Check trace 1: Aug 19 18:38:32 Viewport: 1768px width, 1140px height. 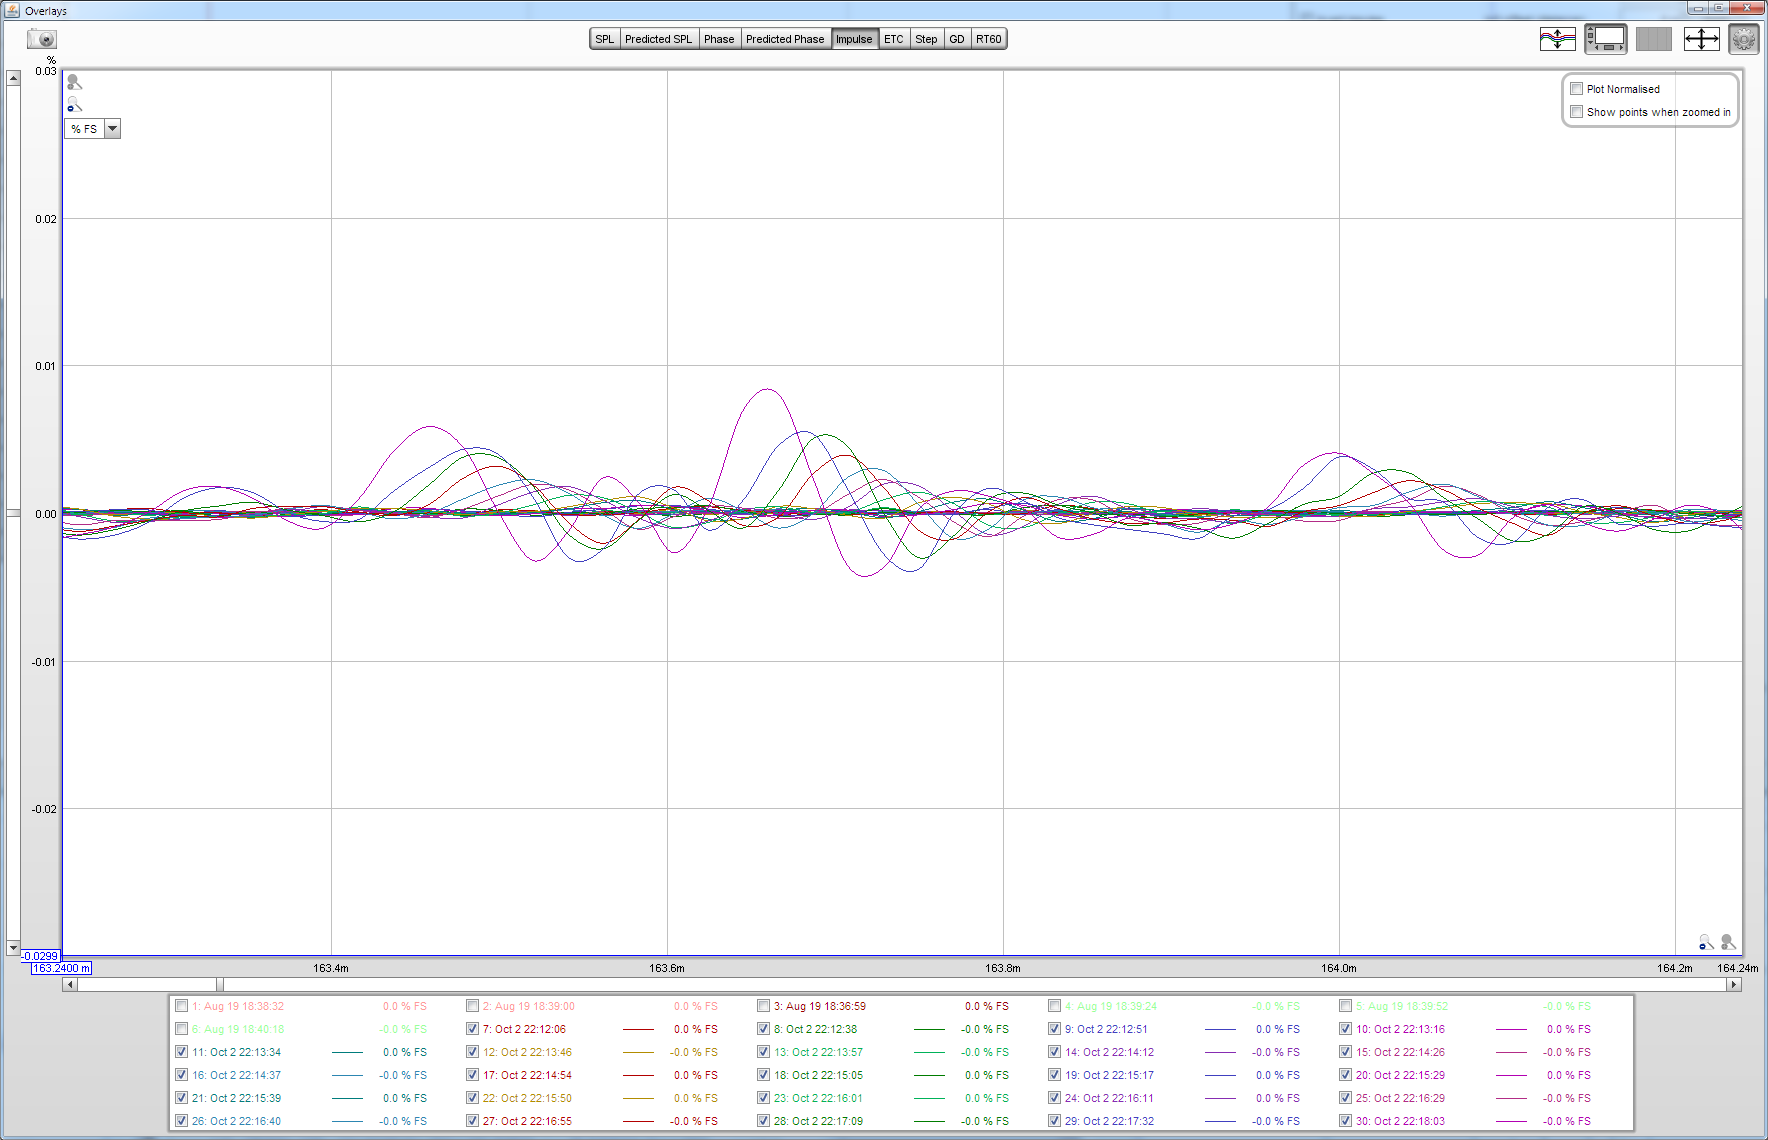click(x=181, y=1006)
